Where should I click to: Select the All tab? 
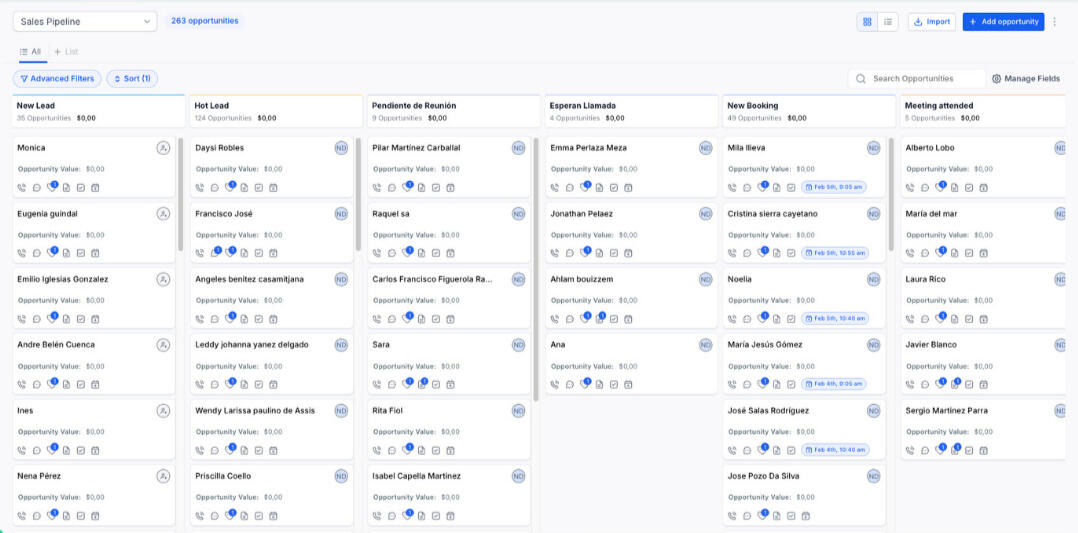point(30,51)
